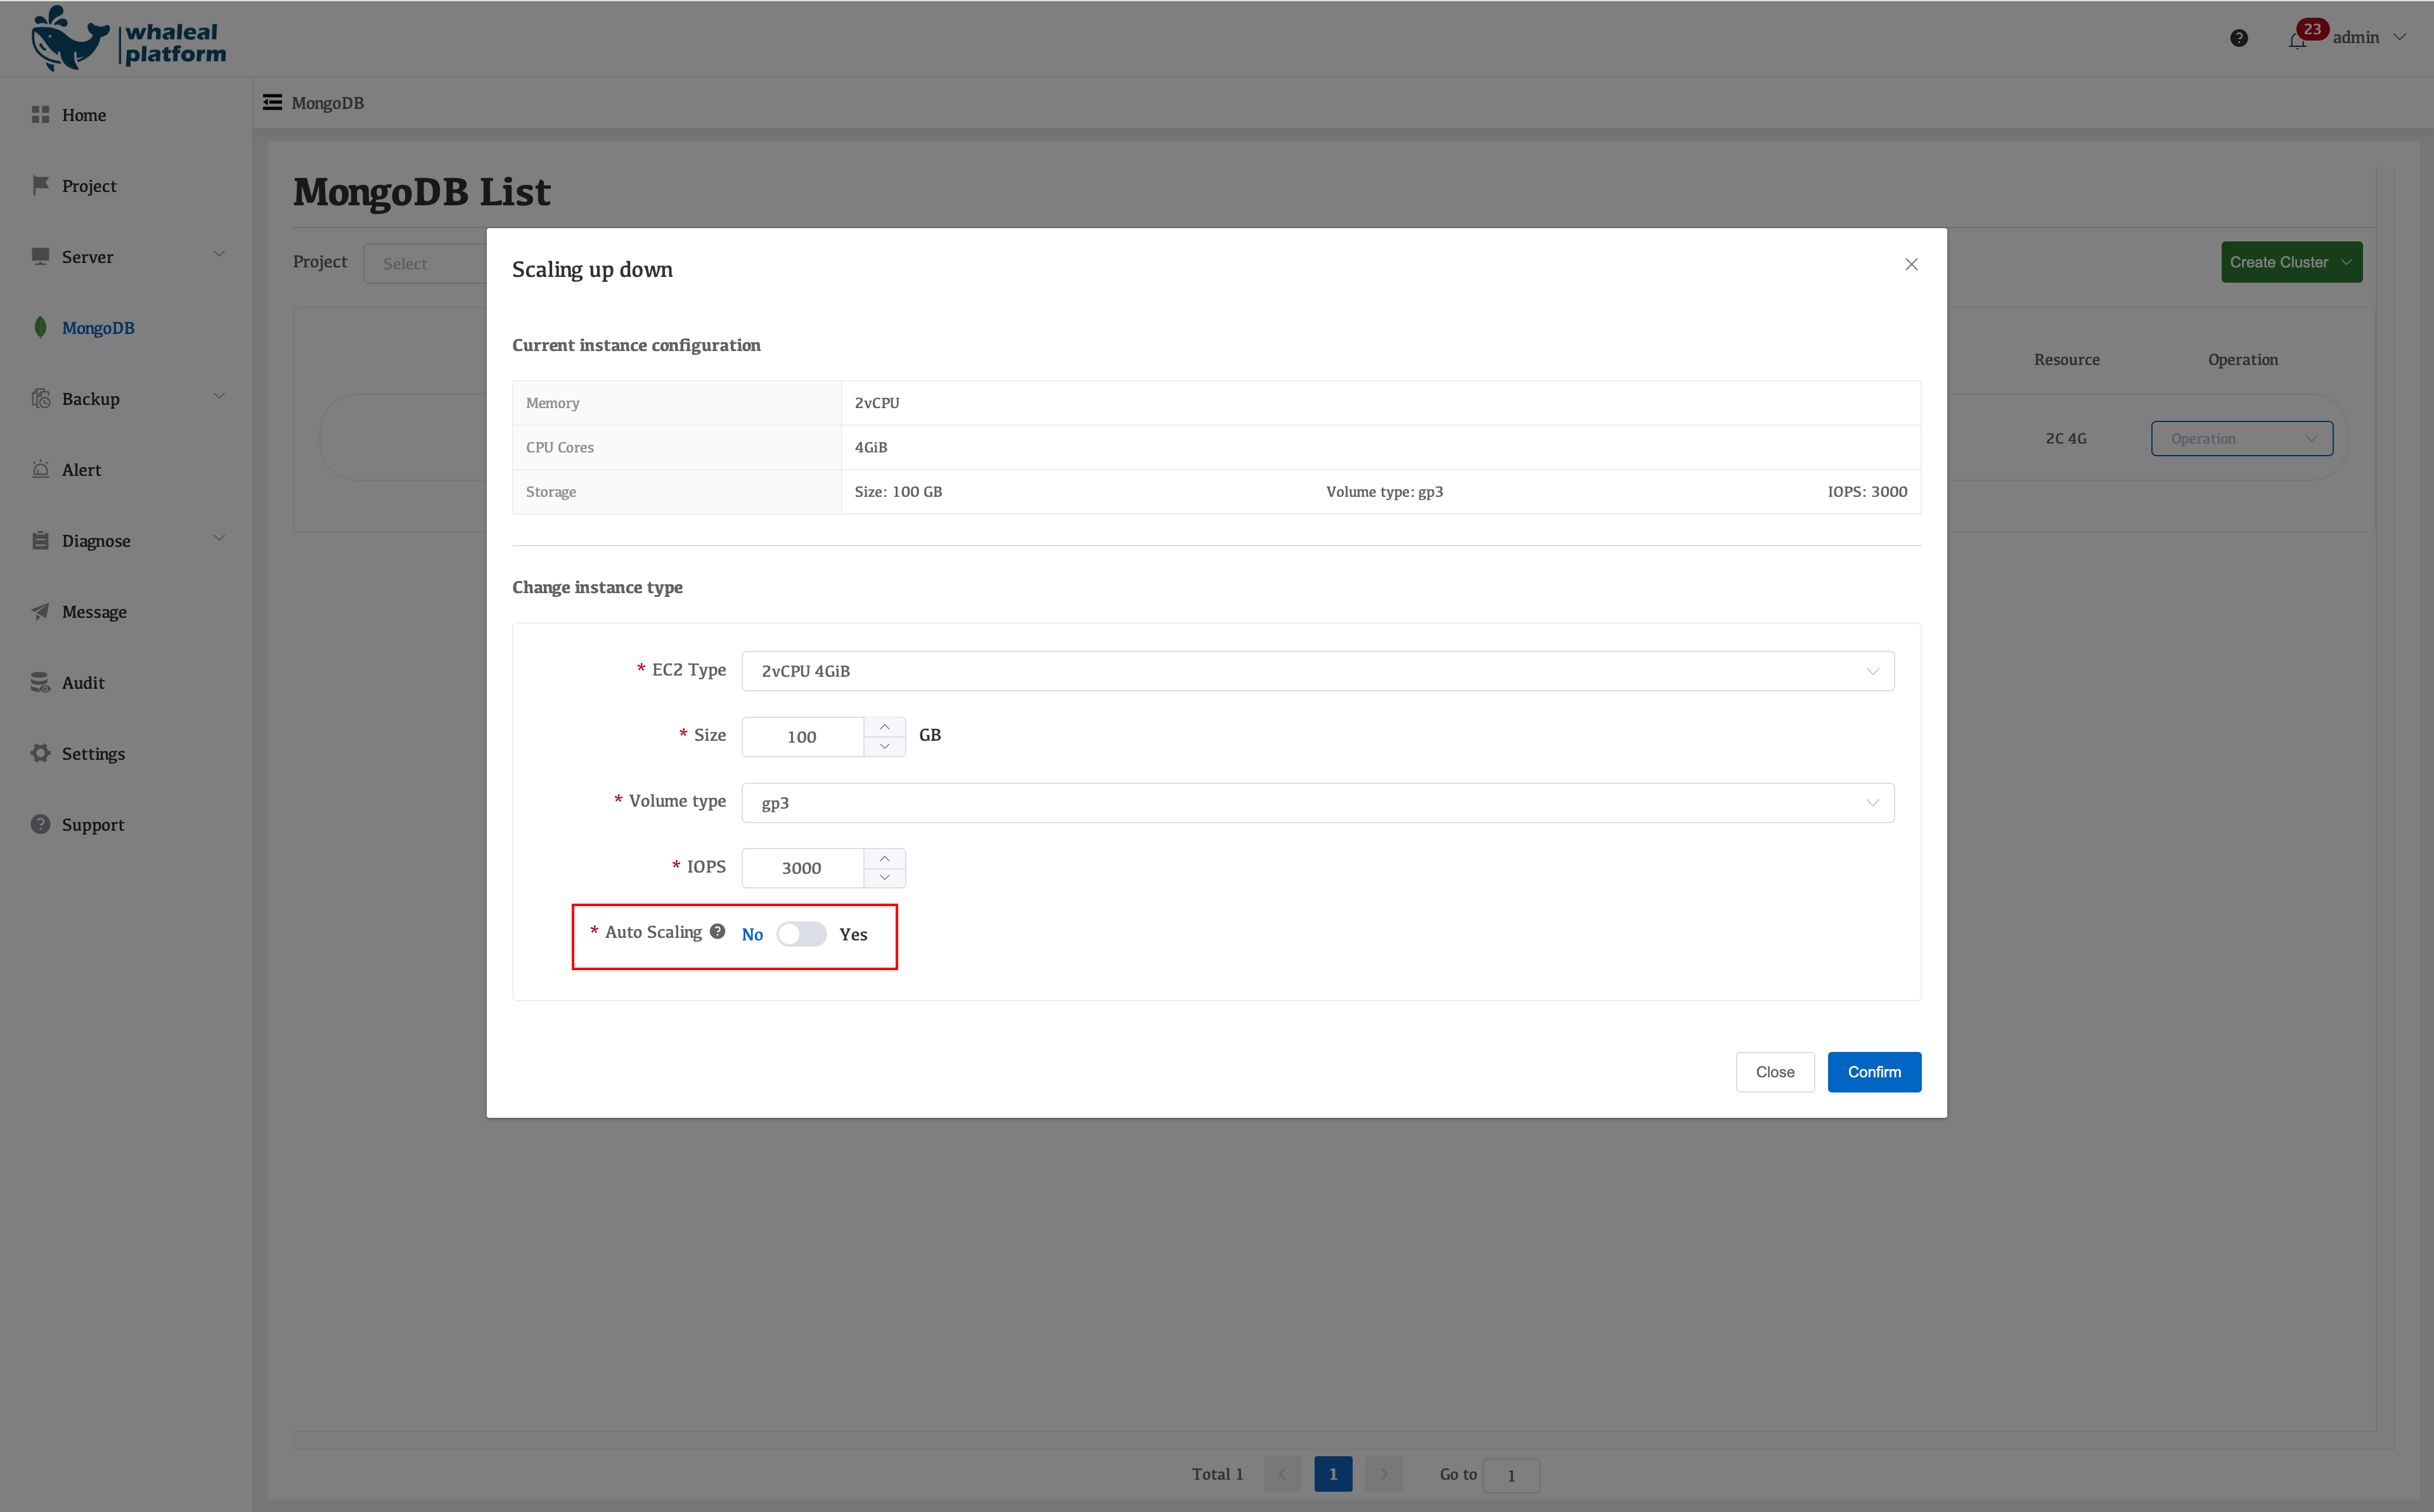2434x1512 pixels.
Task: Click the whaleal platform whale logo
Action: [70, 40]
